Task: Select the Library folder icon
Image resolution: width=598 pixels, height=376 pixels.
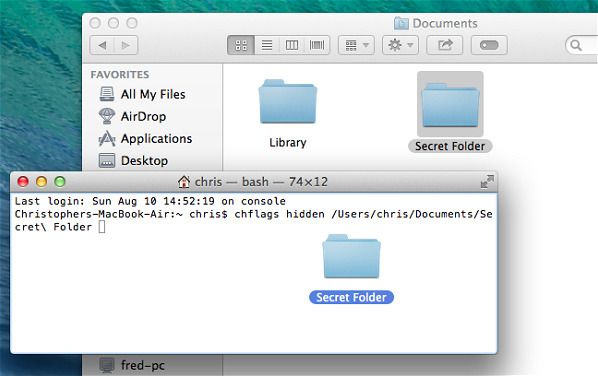Action: (x=288, y=101)
